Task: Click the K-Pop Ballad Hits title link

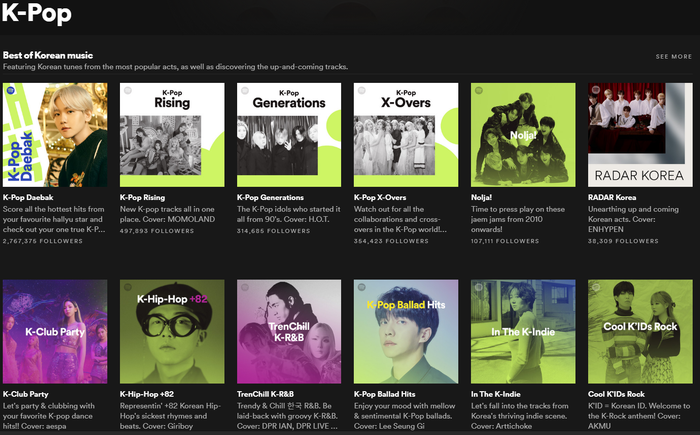Action: [x=384, y=394]
